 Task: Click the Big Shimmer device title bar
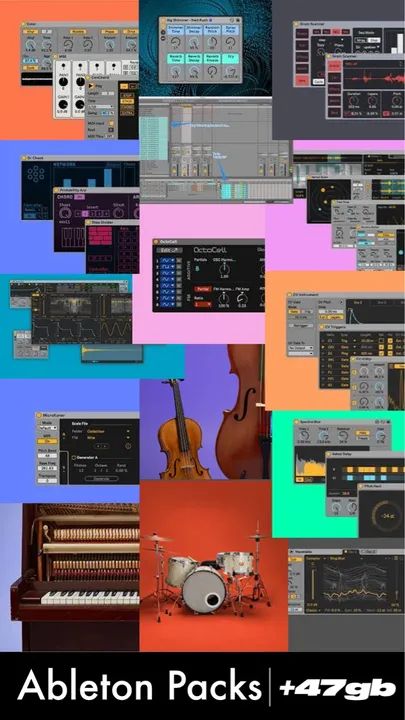click(201, 20)
